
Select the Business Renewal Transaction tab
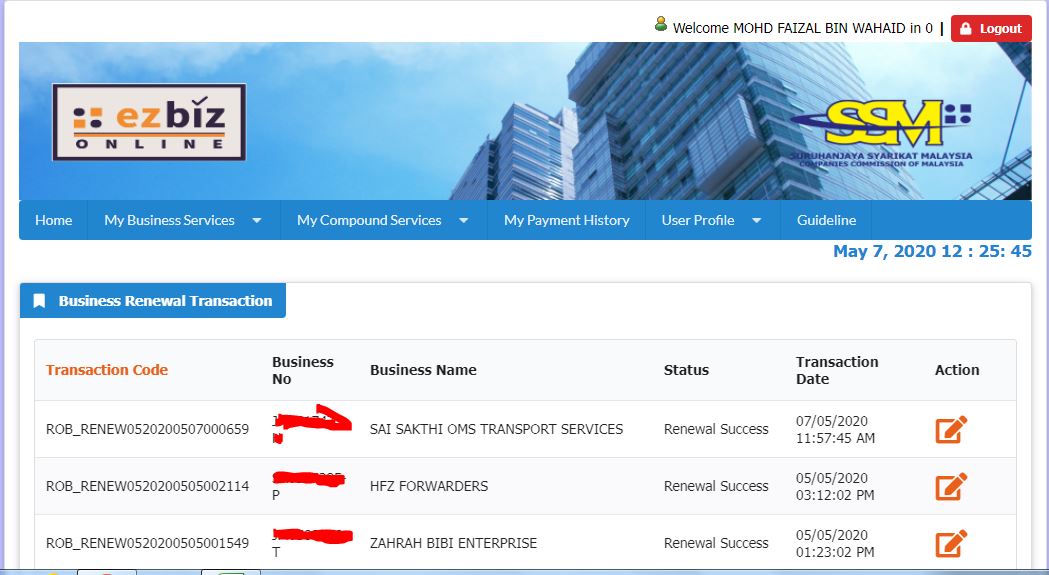[x=153, y=301]
